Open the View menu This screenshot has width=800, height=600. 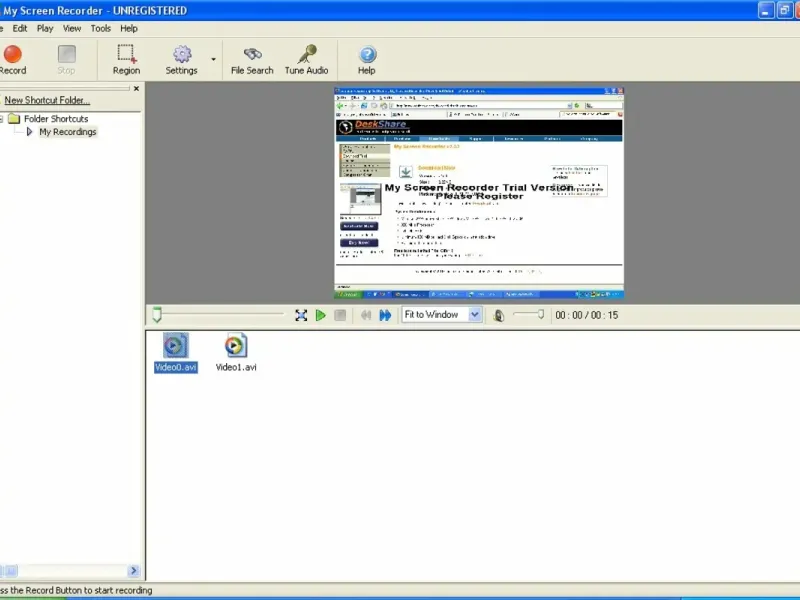[x=72, y=29]
